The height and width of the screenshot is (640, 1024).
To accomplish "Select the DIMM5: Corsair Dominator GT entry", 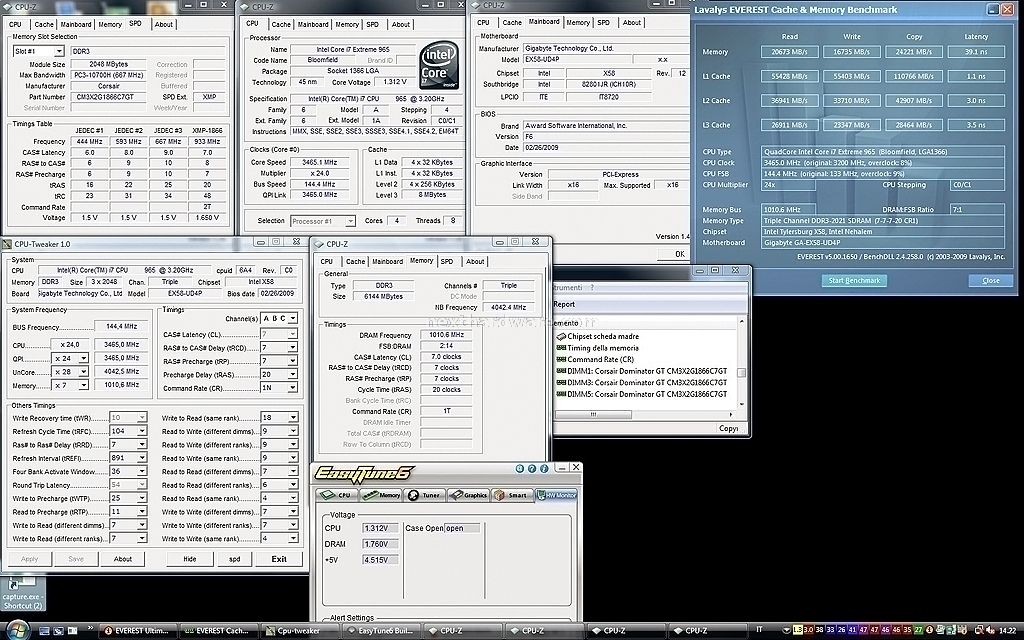I will point(641,394).
